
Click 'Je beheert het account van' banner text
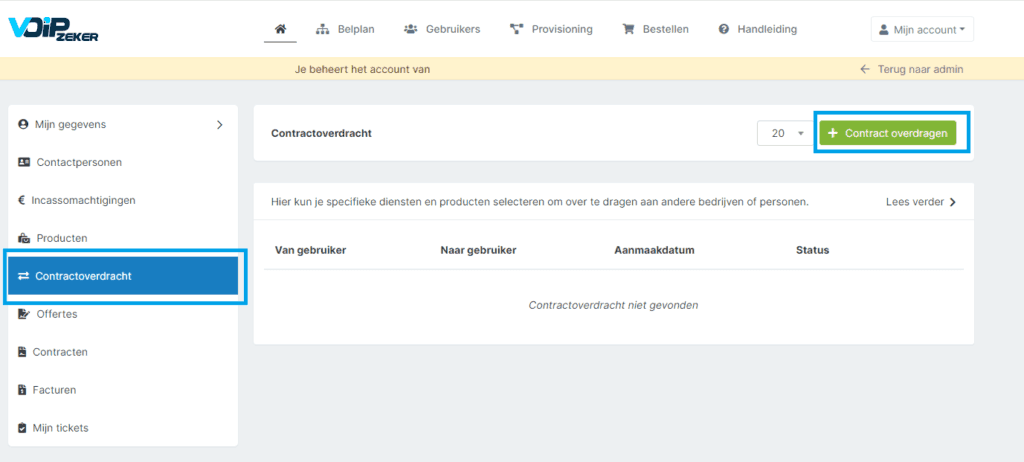(362, 69)
